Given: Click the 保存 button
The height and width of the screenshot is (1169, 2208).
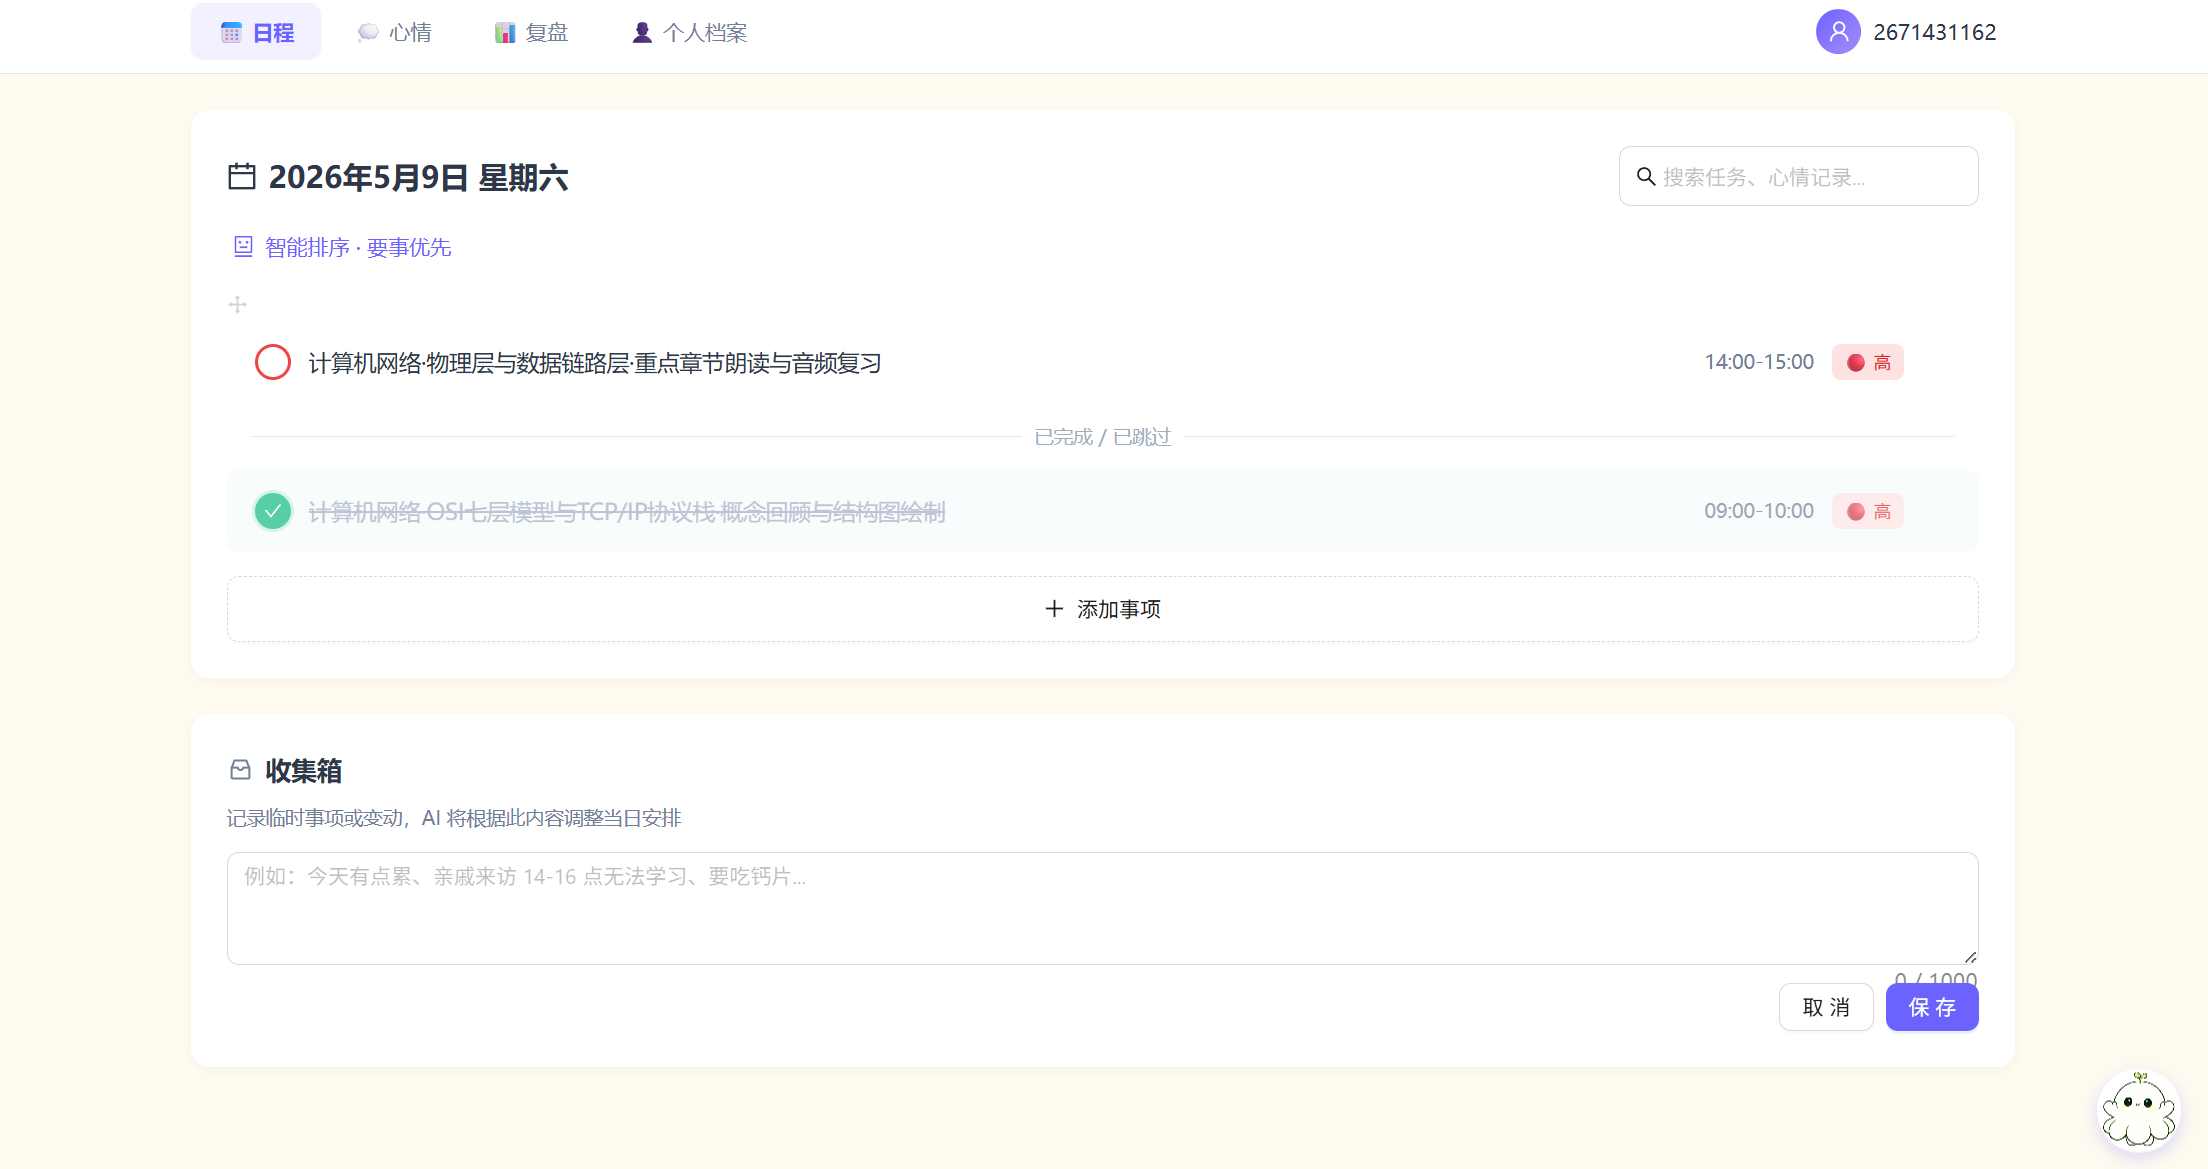Looking at the screenshot, I should 1932,1007.
